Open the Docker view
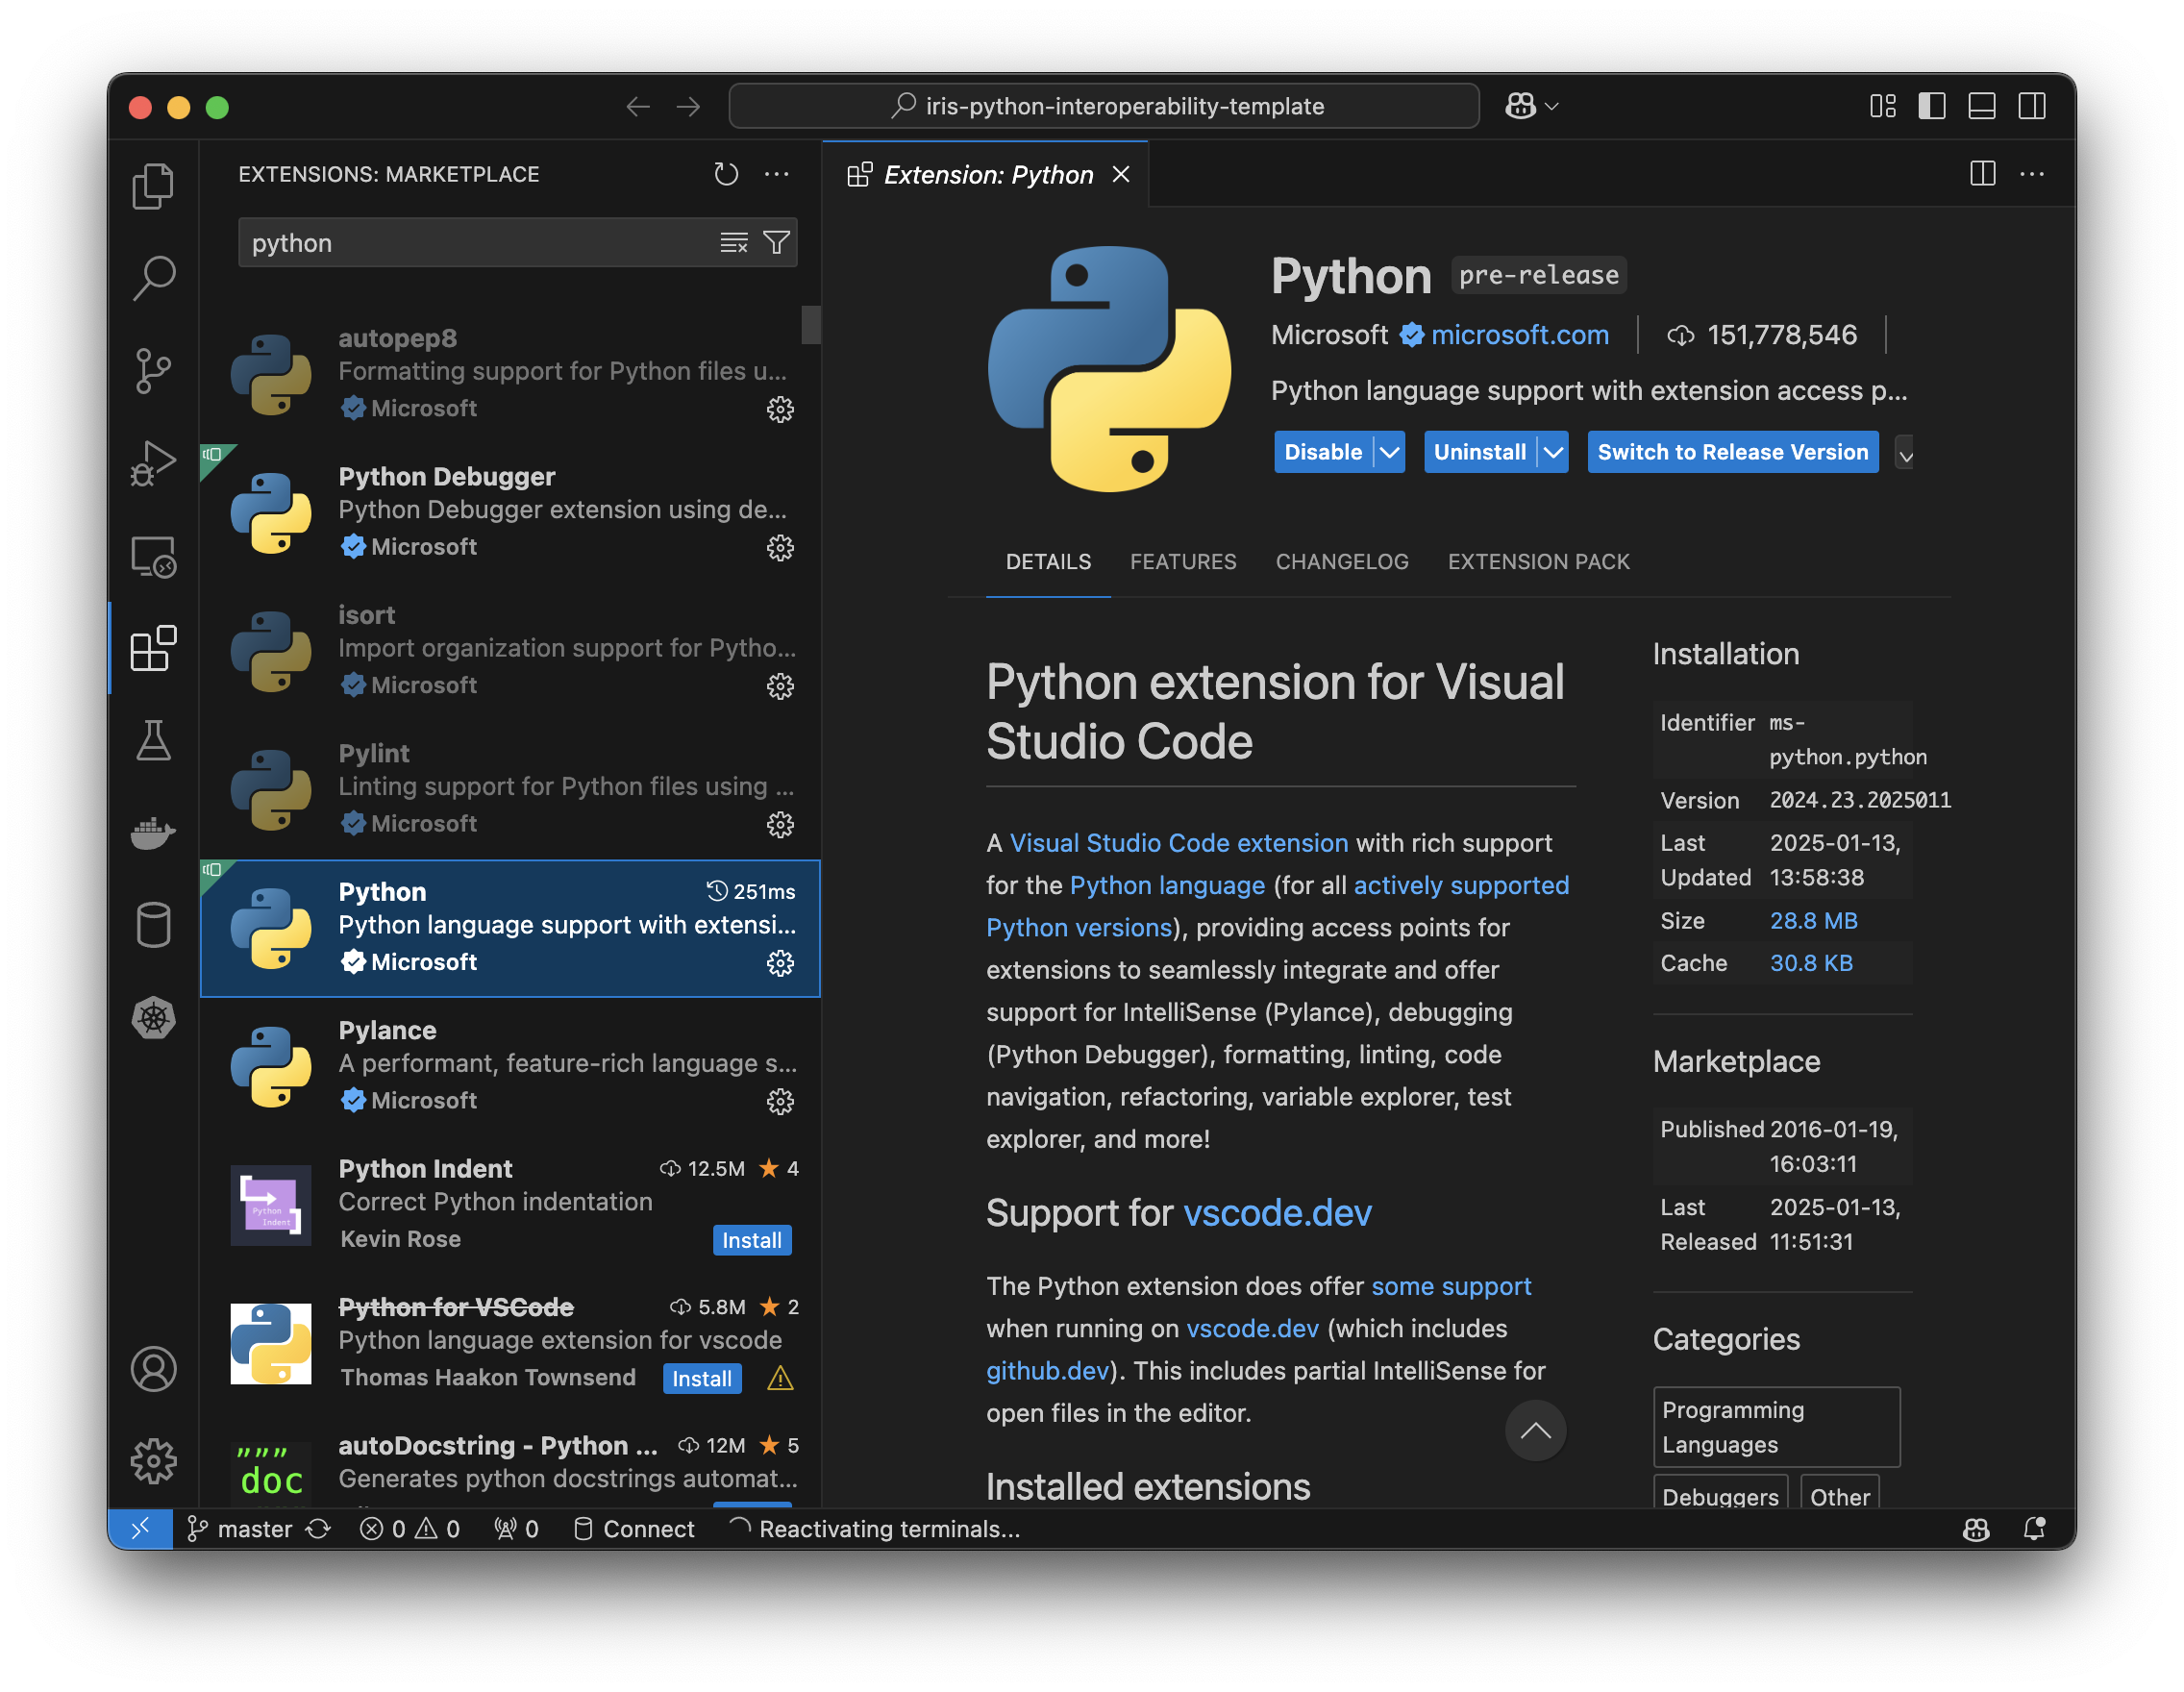 pyautogui.click(x=153, y=833)
